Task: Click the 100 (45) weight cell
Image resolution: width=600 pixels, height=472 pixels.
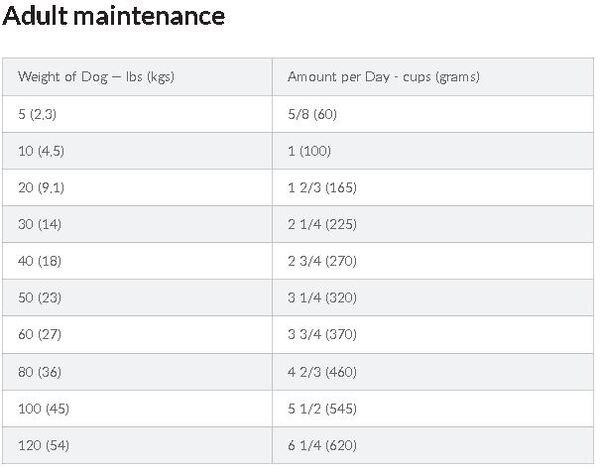Action: click(43, 409)
